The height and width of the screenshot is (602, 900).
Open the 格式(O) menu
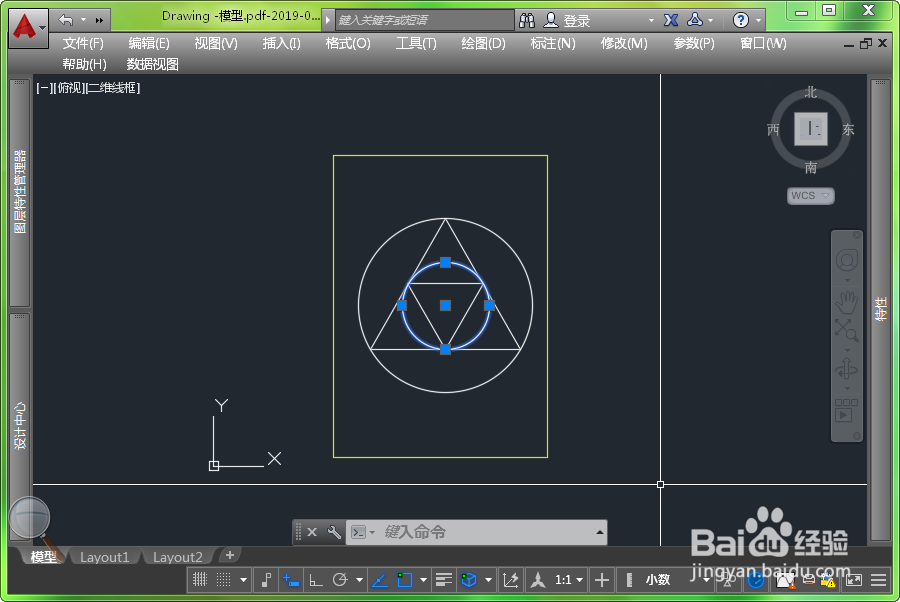348,44
